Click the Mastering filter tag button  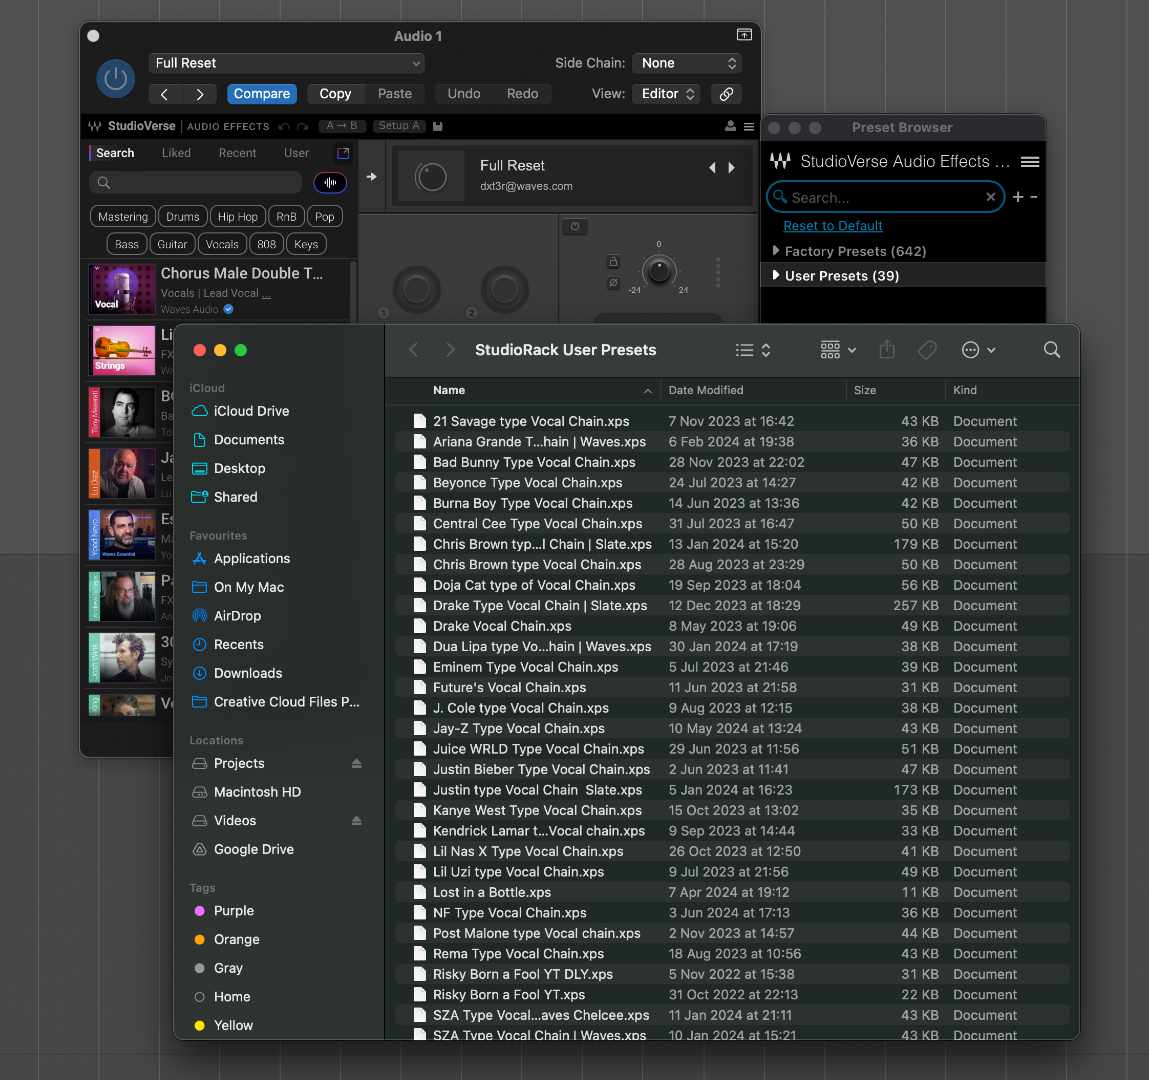pos(122,216)
